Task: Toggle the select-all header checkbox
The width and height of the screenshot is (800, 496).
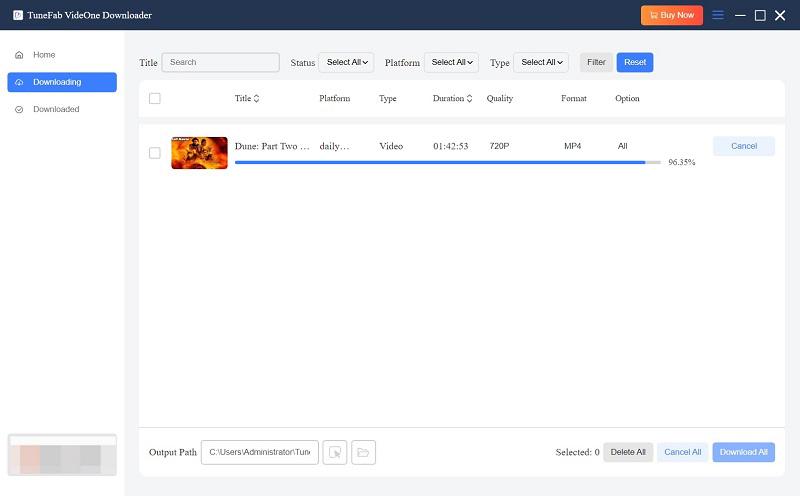Action: click(x=155, y=98)
